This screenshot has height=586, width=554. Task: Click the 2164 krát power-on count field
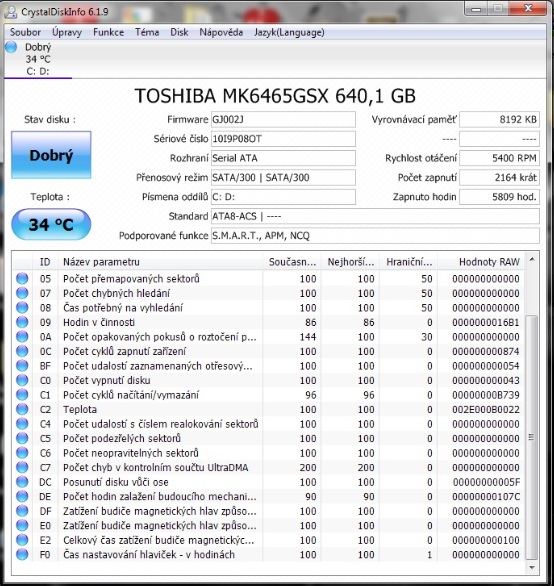click(499, 178)
